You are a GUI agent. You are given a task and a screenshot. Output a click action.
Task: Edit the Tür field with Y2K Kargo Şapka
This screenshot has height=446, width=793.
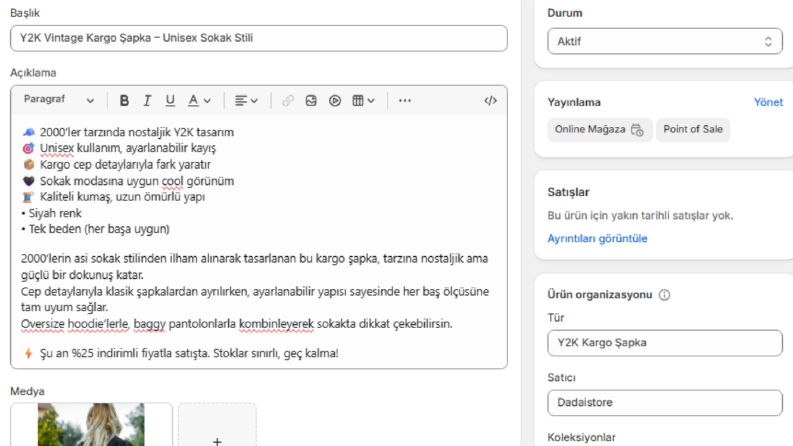665,343
